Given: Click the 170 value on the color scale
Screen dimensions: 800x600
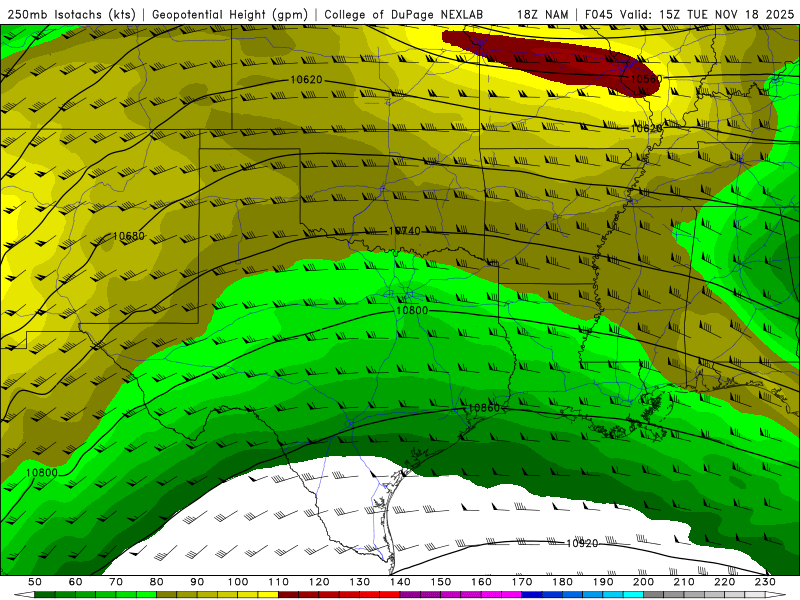Looking at the screenshot, I should (x=522, y=582).
